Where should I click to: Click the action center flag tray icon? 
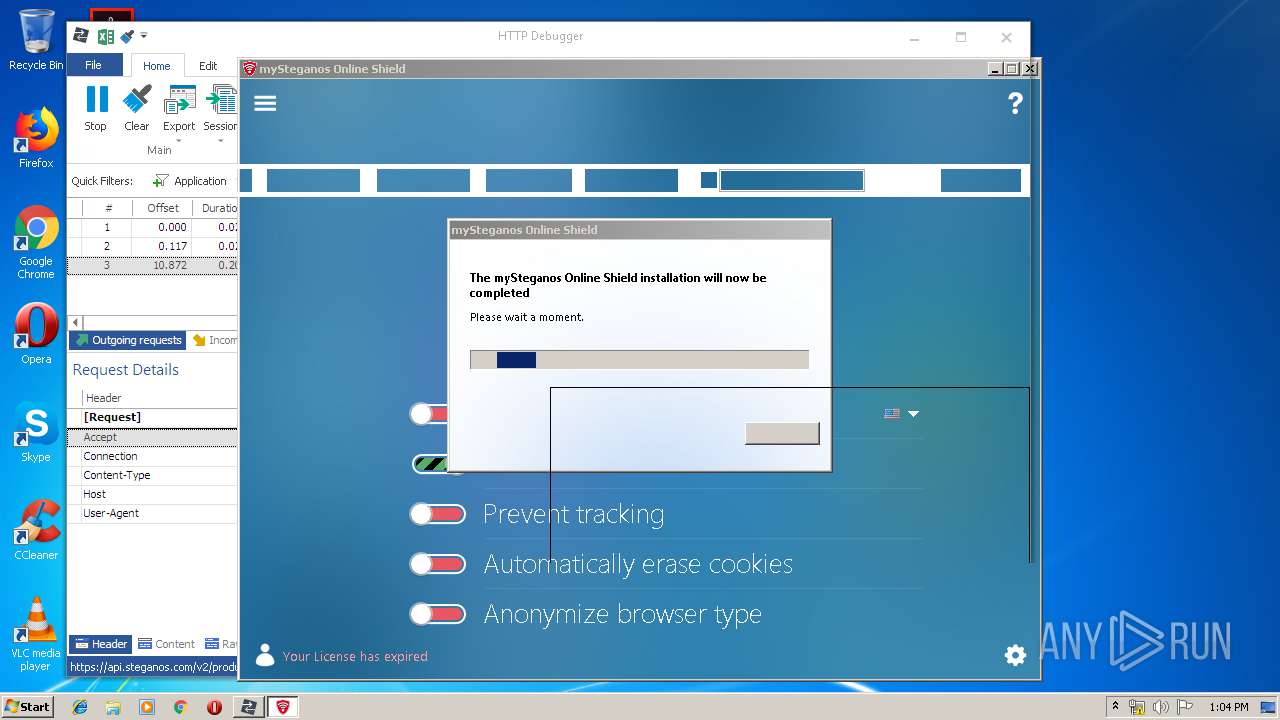pos(1184,707)
